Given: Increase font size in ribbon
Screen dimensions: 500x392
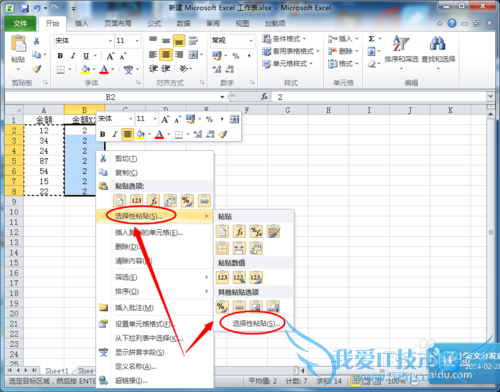Looking at the screenshot, I should coord(110,56).
